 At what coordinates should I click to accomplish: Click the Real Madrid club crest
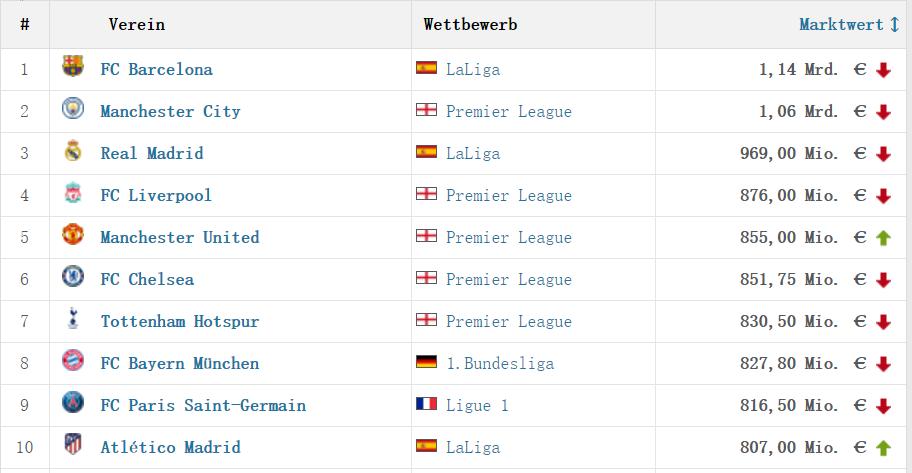click(73, 152)
